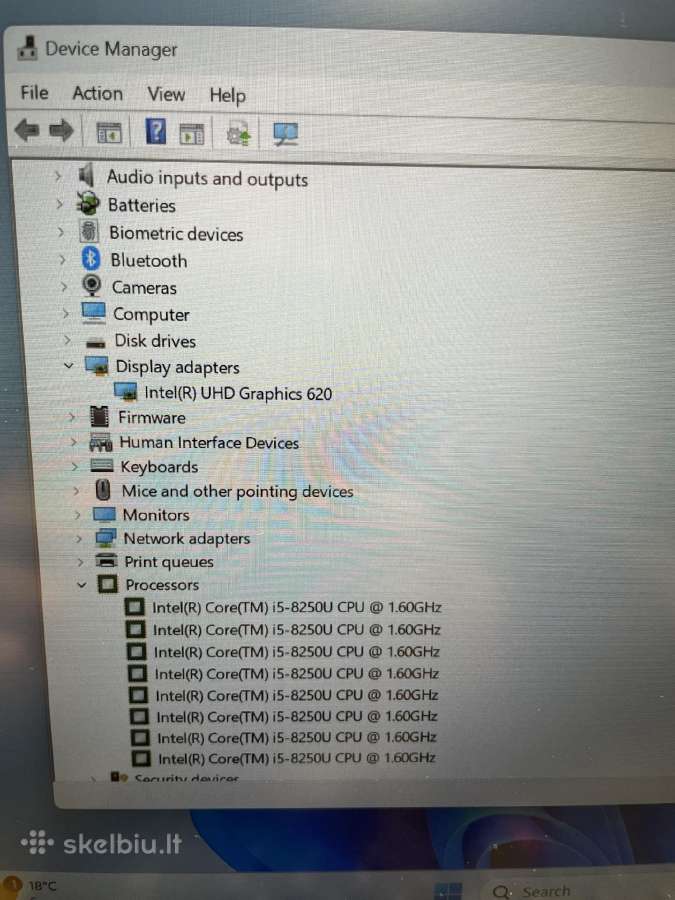Expand the Firmware node
The image size is (675, 900).
pos(72,417)
